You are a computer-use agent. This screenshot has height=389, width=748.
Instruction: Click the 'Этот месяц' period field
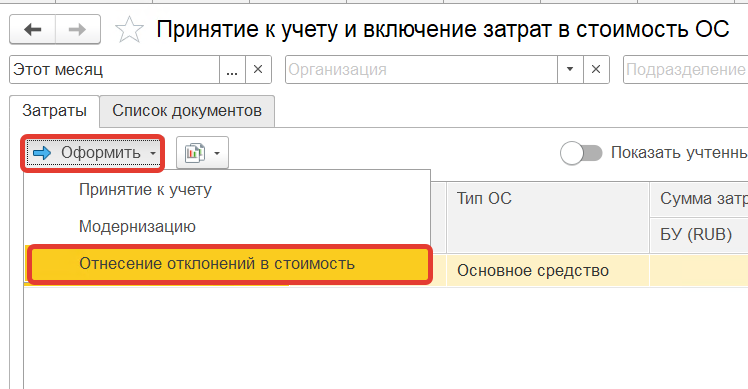click(114, 70)
